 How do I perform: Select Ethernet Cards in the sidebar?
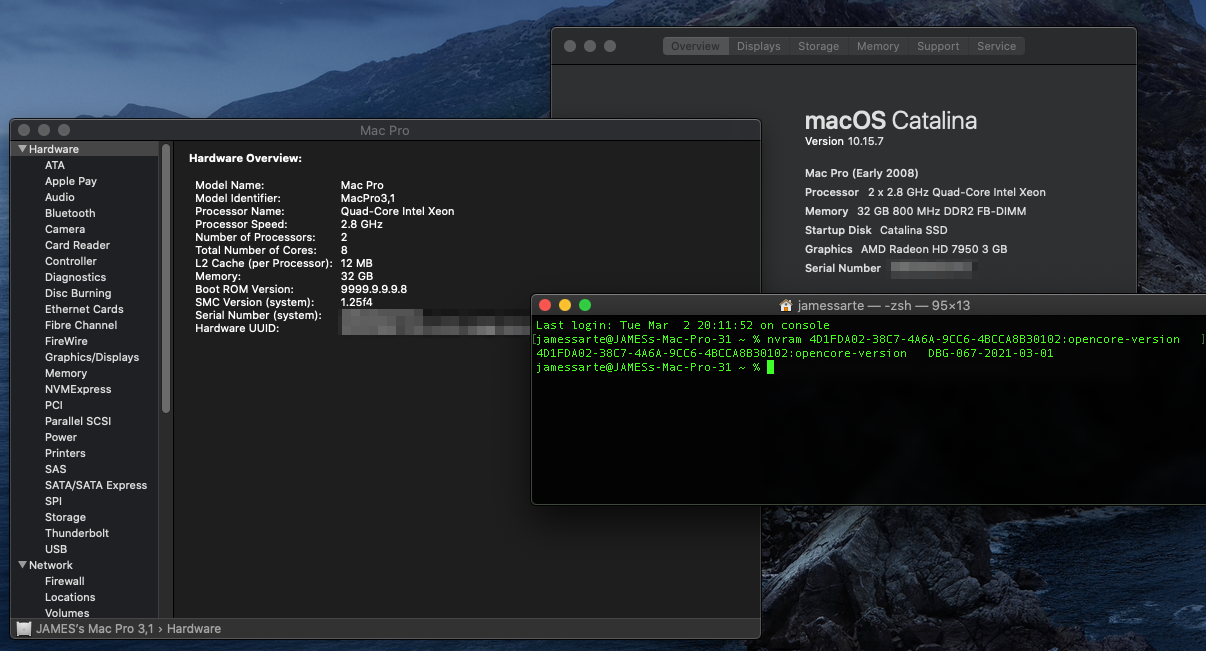[x=84, y=309]
